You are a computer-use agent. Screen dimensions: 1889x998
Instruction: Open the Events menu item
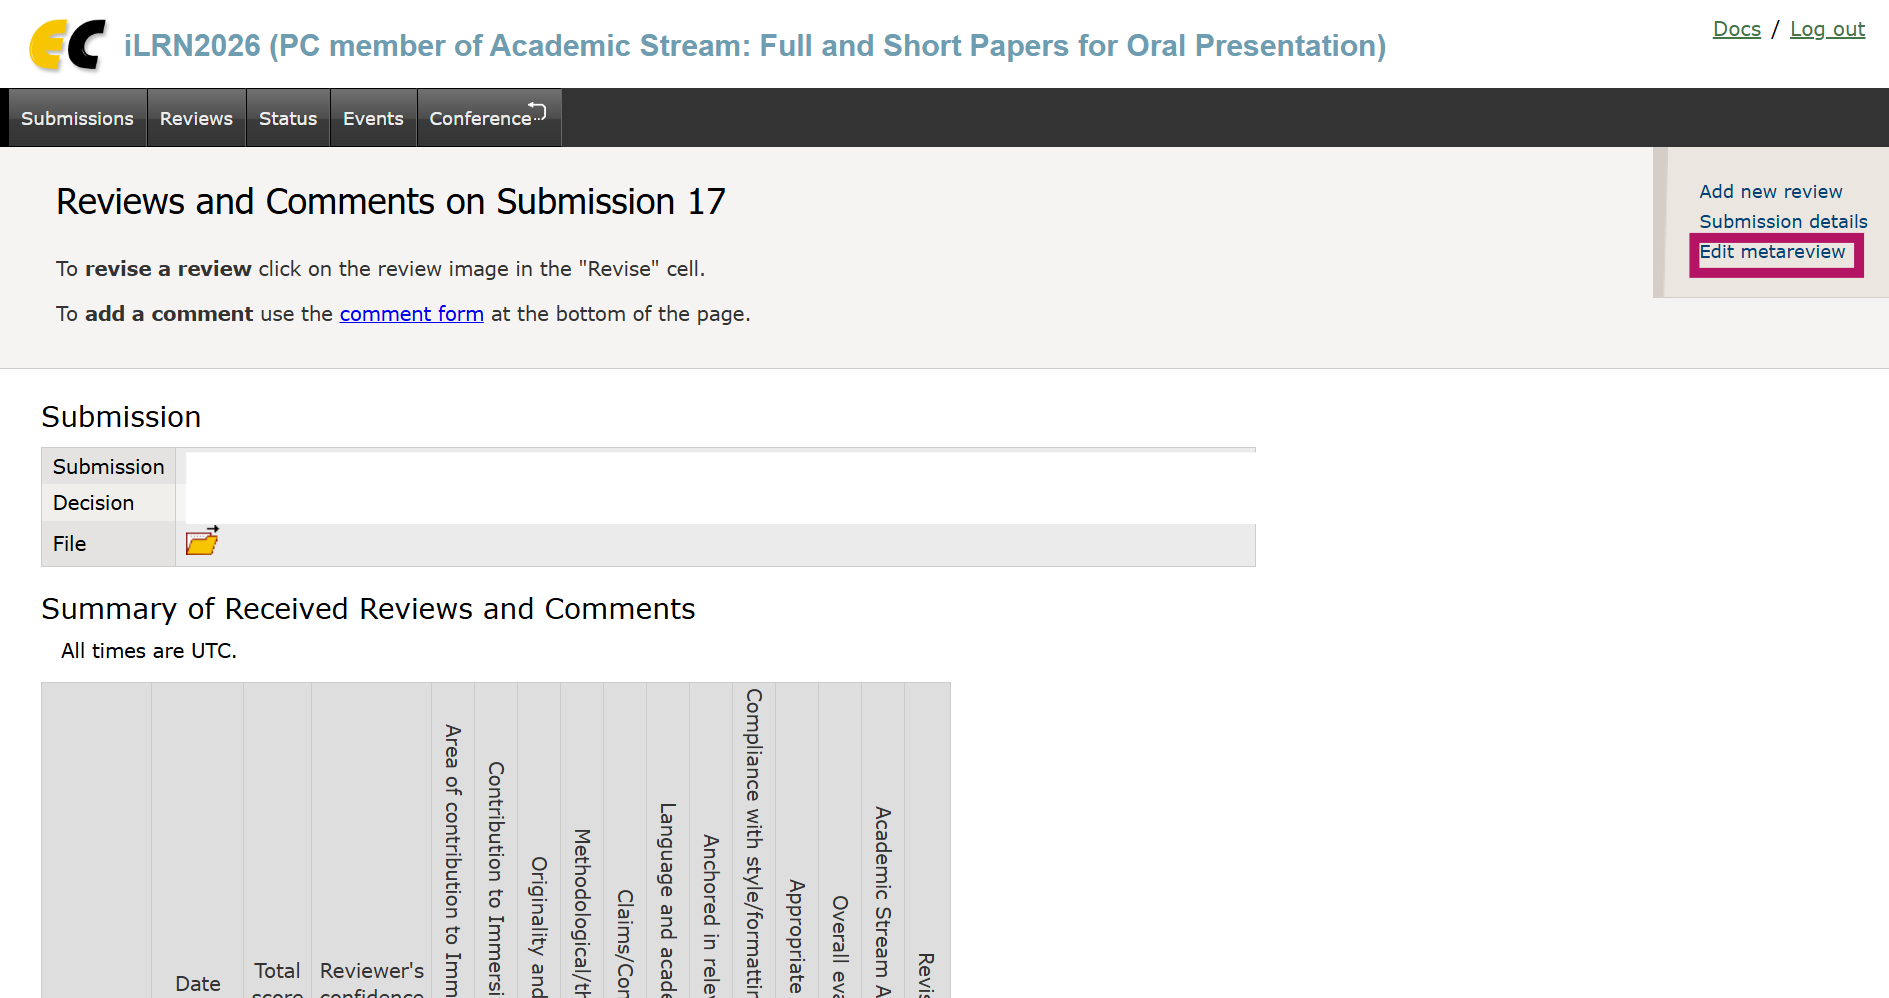click(x=373, y=118)
